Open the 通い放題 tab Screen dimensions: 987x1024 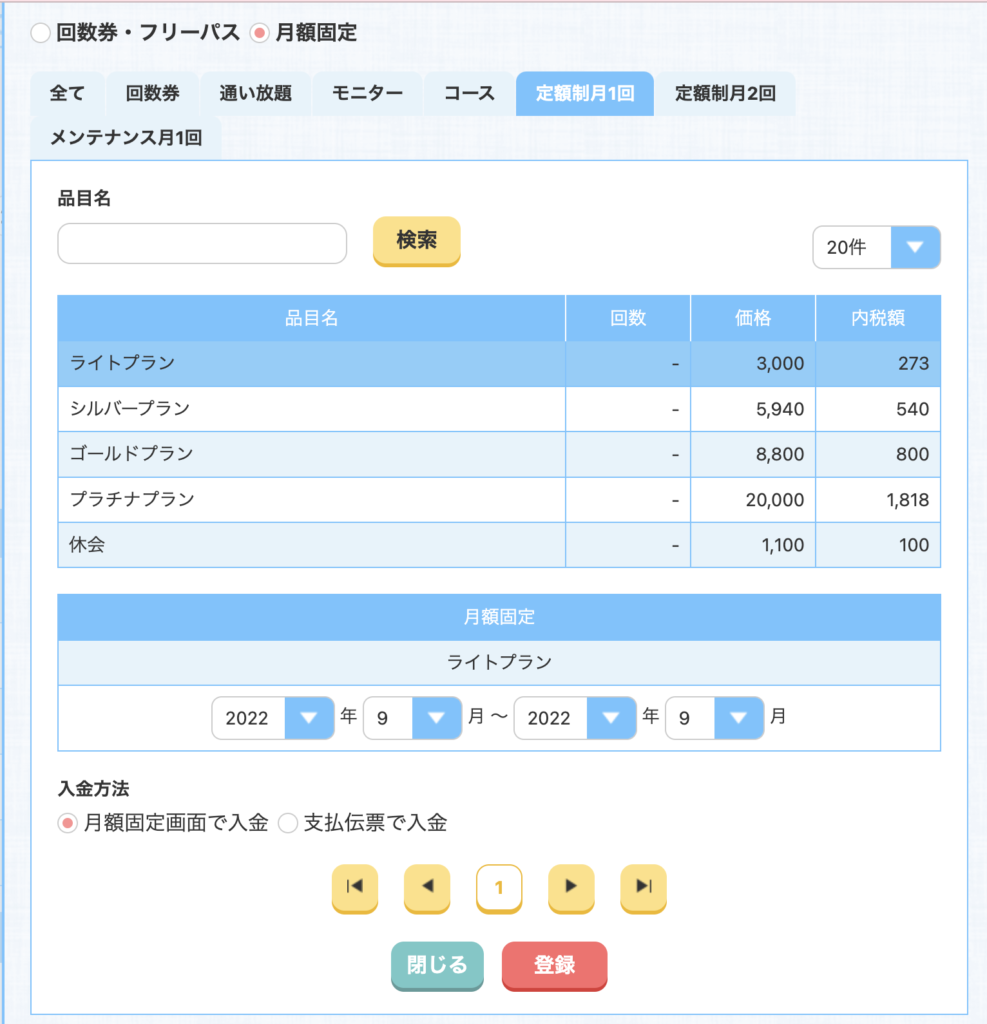coord(256,94)
